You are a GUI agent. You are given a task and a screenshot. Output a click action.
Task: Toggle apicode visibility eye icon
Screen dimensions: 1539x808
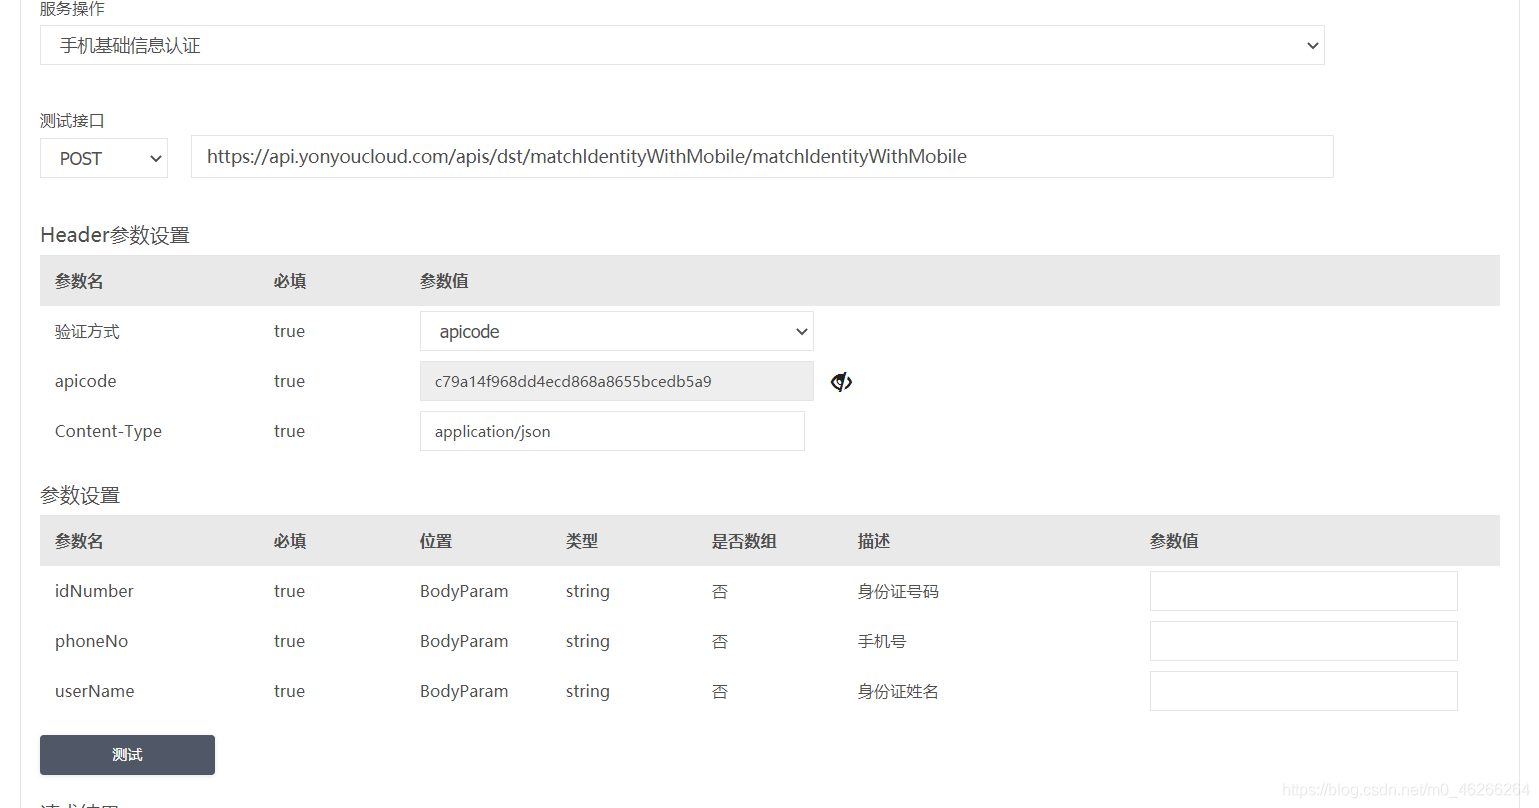click(841, 381)
